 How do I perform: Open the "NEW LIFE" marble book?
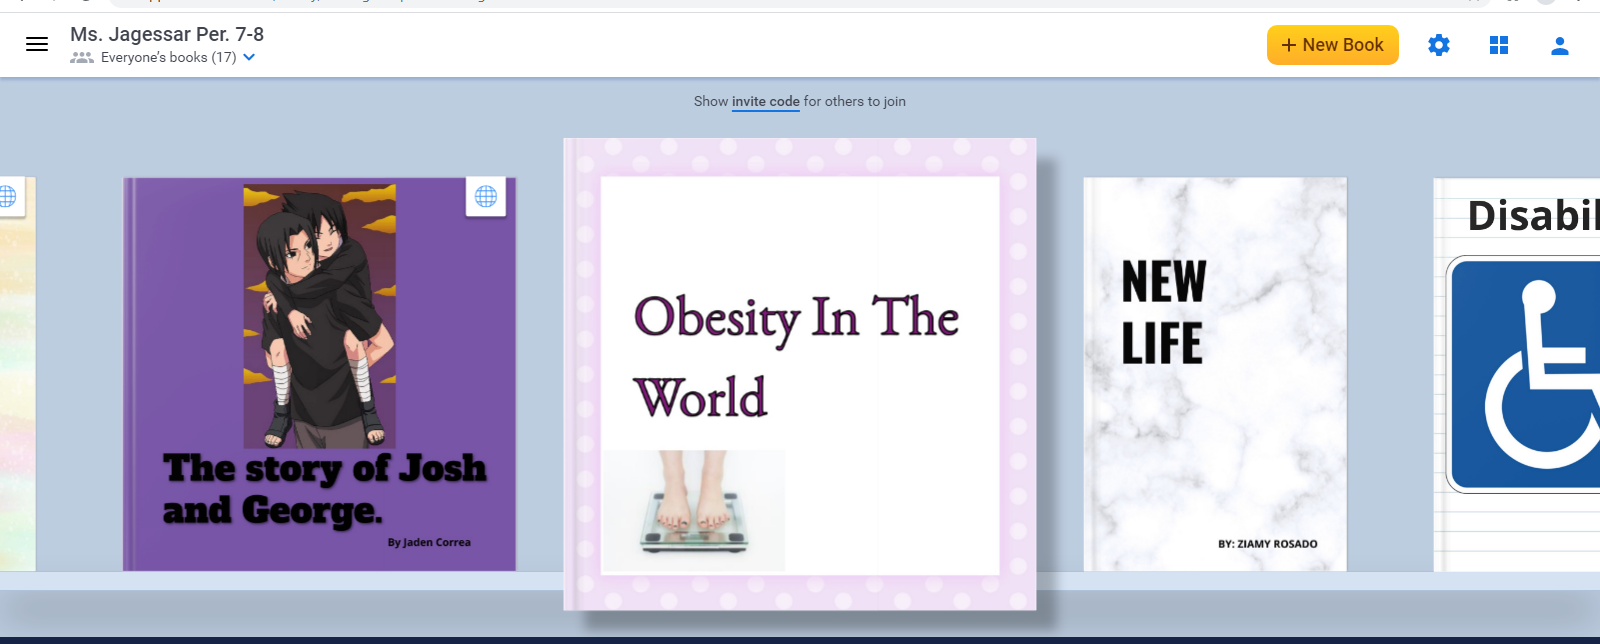click(x=1214, y=375)
